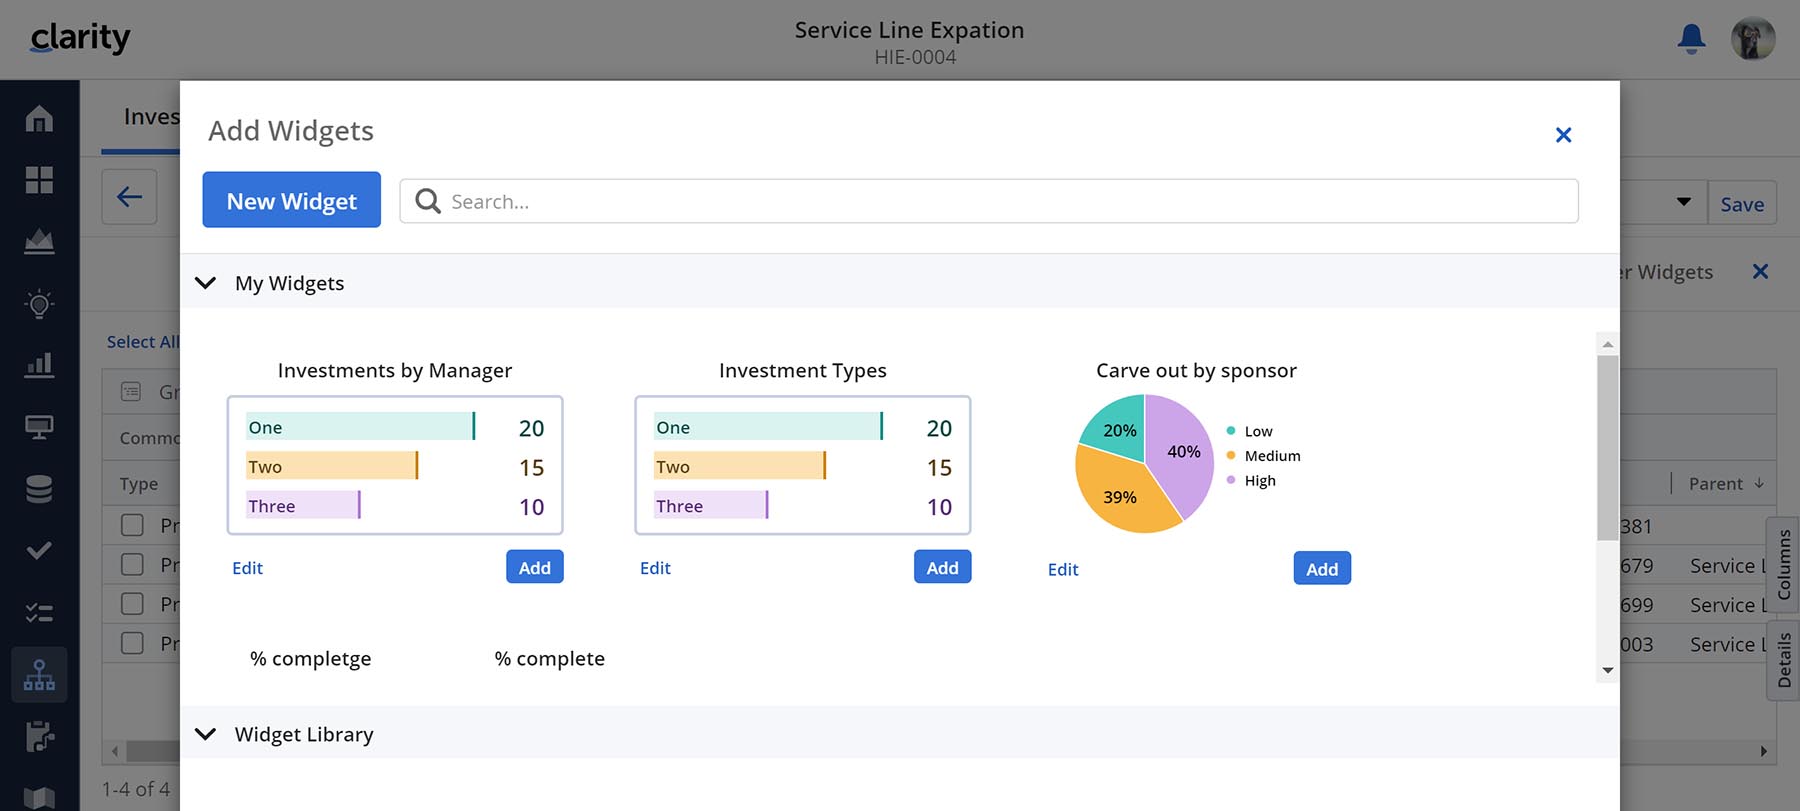Open the dashboard grid icon in sidebar

39,180
